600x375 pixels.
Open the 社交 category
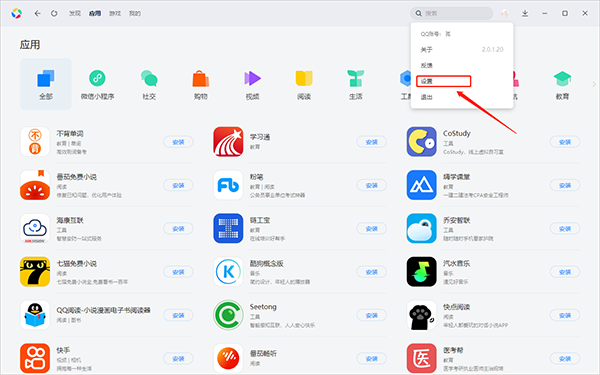[149, 85]
